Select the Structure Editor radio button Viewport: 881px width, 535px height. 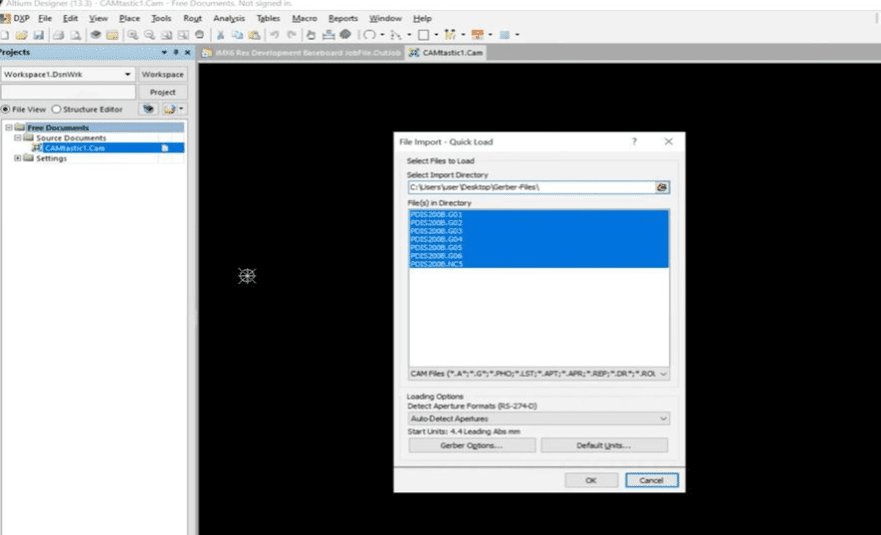coord(56,109)
